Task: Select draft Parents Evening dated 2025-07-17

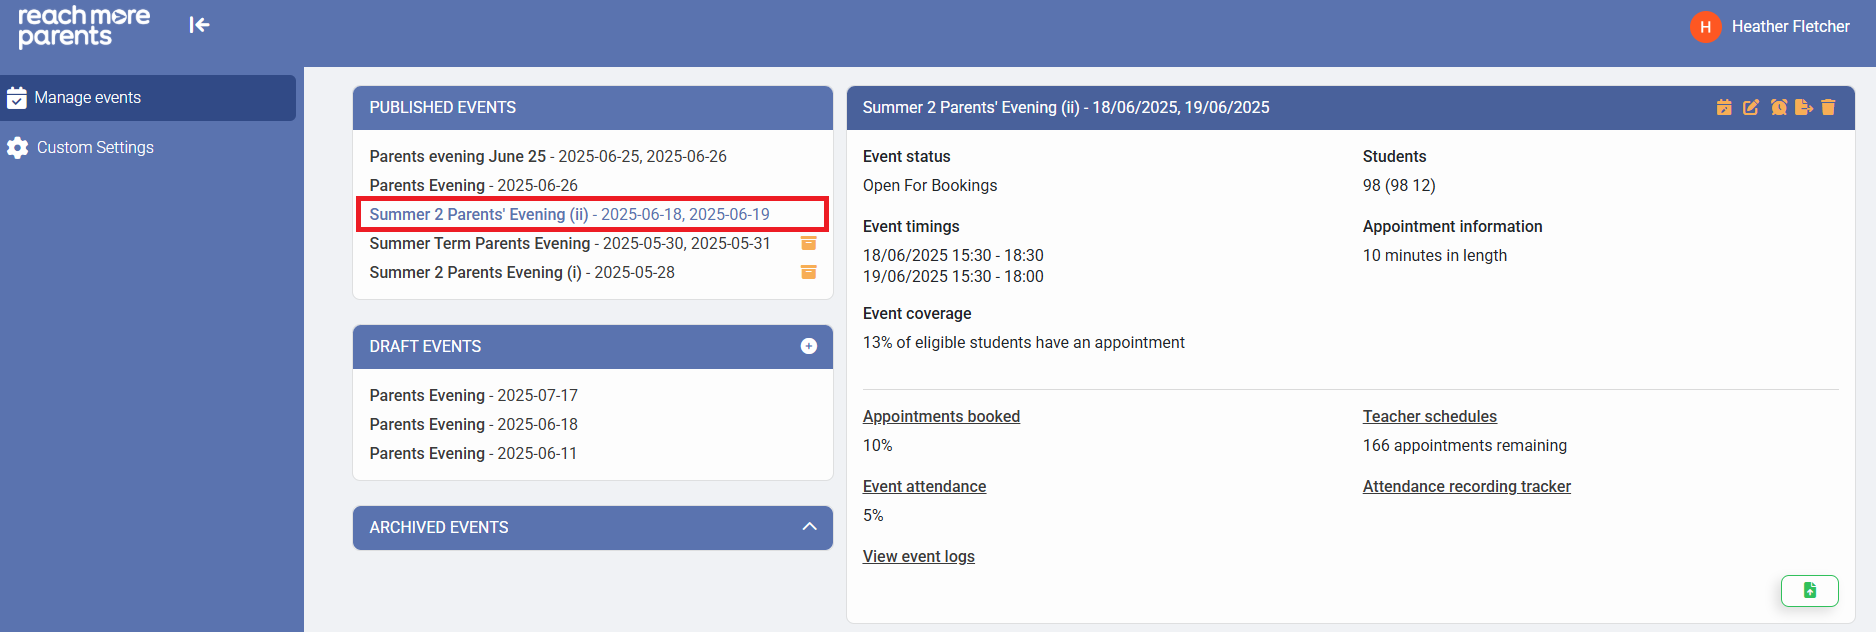Action: coord(473,395)
